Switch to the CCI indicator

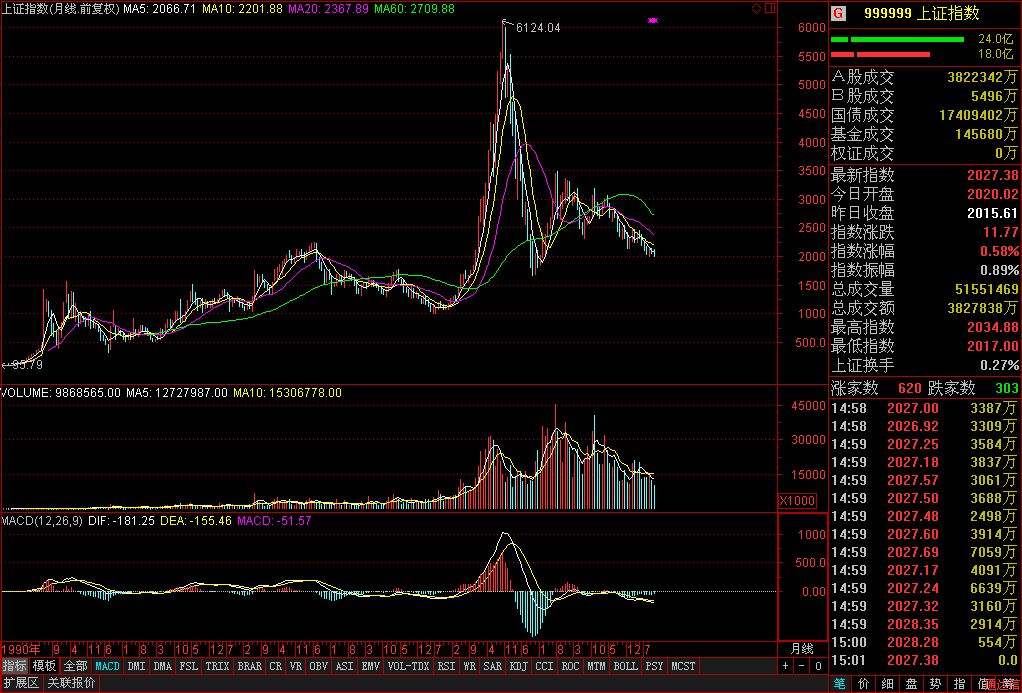pos(544,666)
